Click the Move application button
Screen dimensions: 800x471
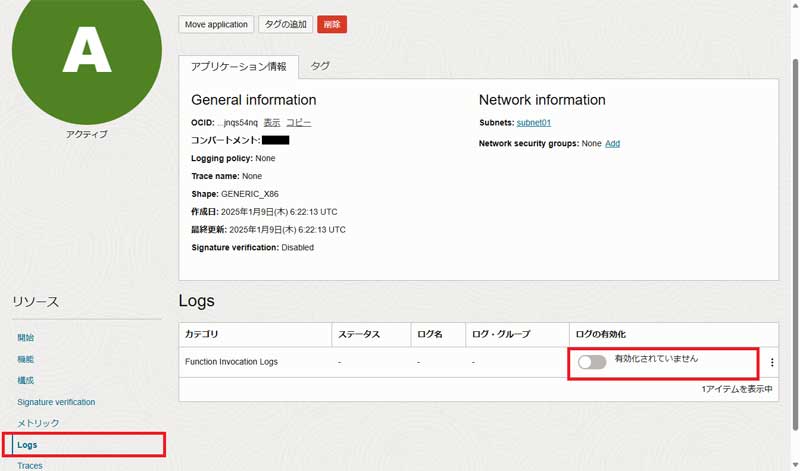[216, 24]
